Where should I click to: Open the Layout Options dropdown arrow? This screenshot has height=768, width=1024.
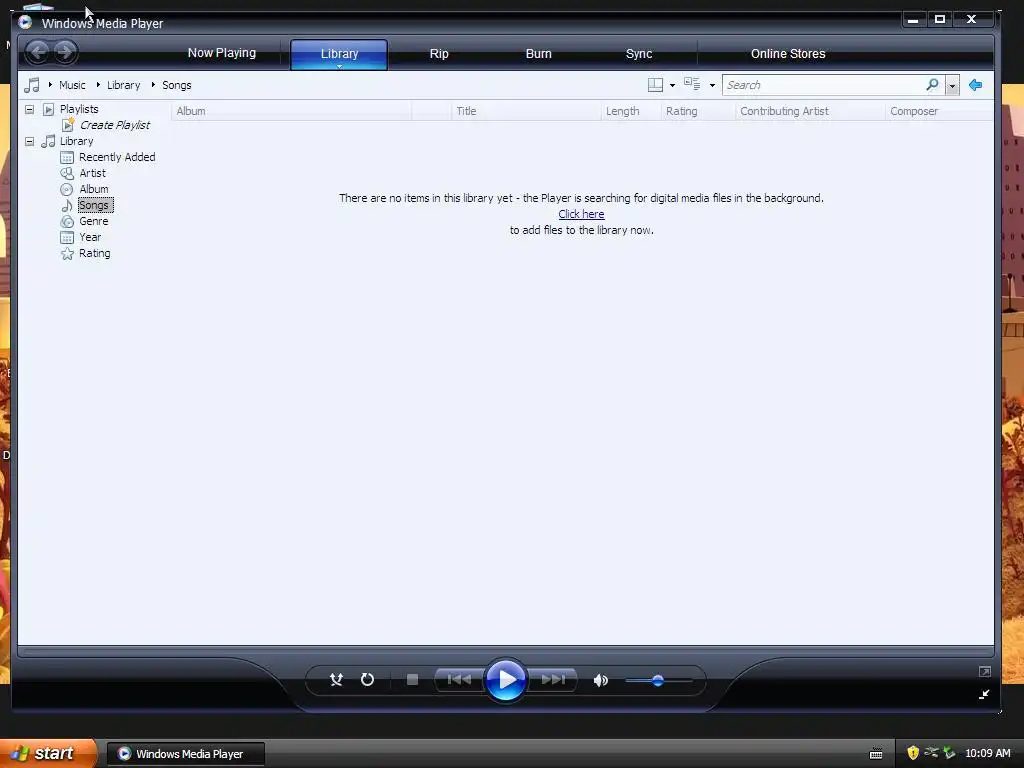coord(673,86)
